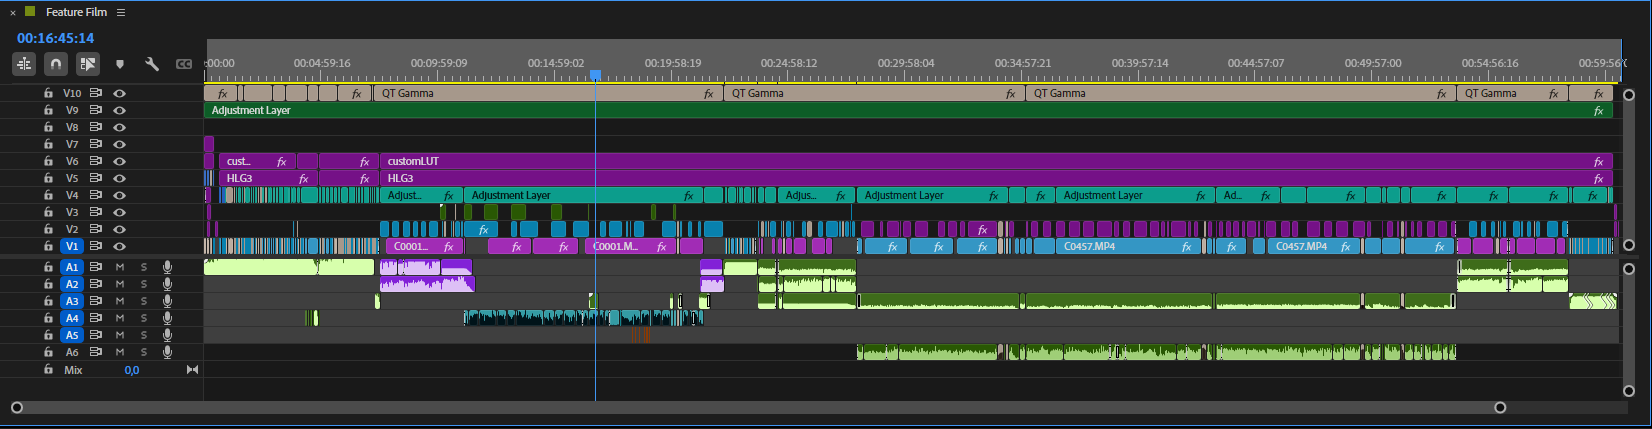Toggle Sync Lock on track V5
Screen dimensions: 1652x429
pyautogui.click(x=96, y=178)
